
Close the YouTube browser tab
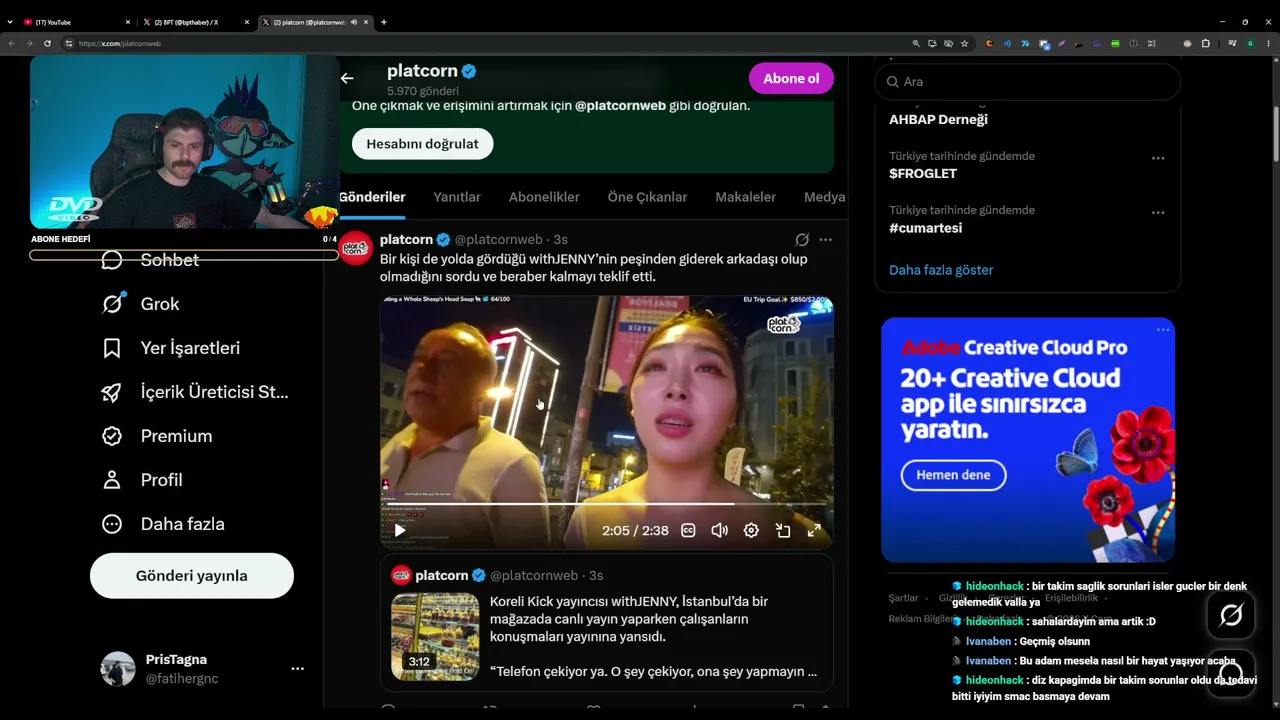[x=128, y=22]
